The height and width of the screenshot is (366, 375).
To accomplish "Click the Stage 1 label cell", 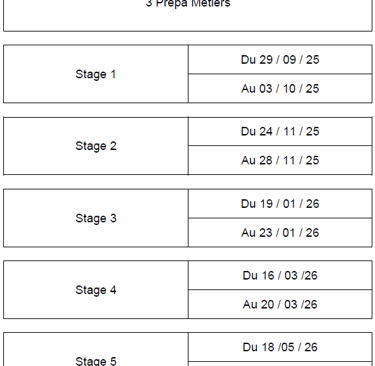I will (96, 74).
